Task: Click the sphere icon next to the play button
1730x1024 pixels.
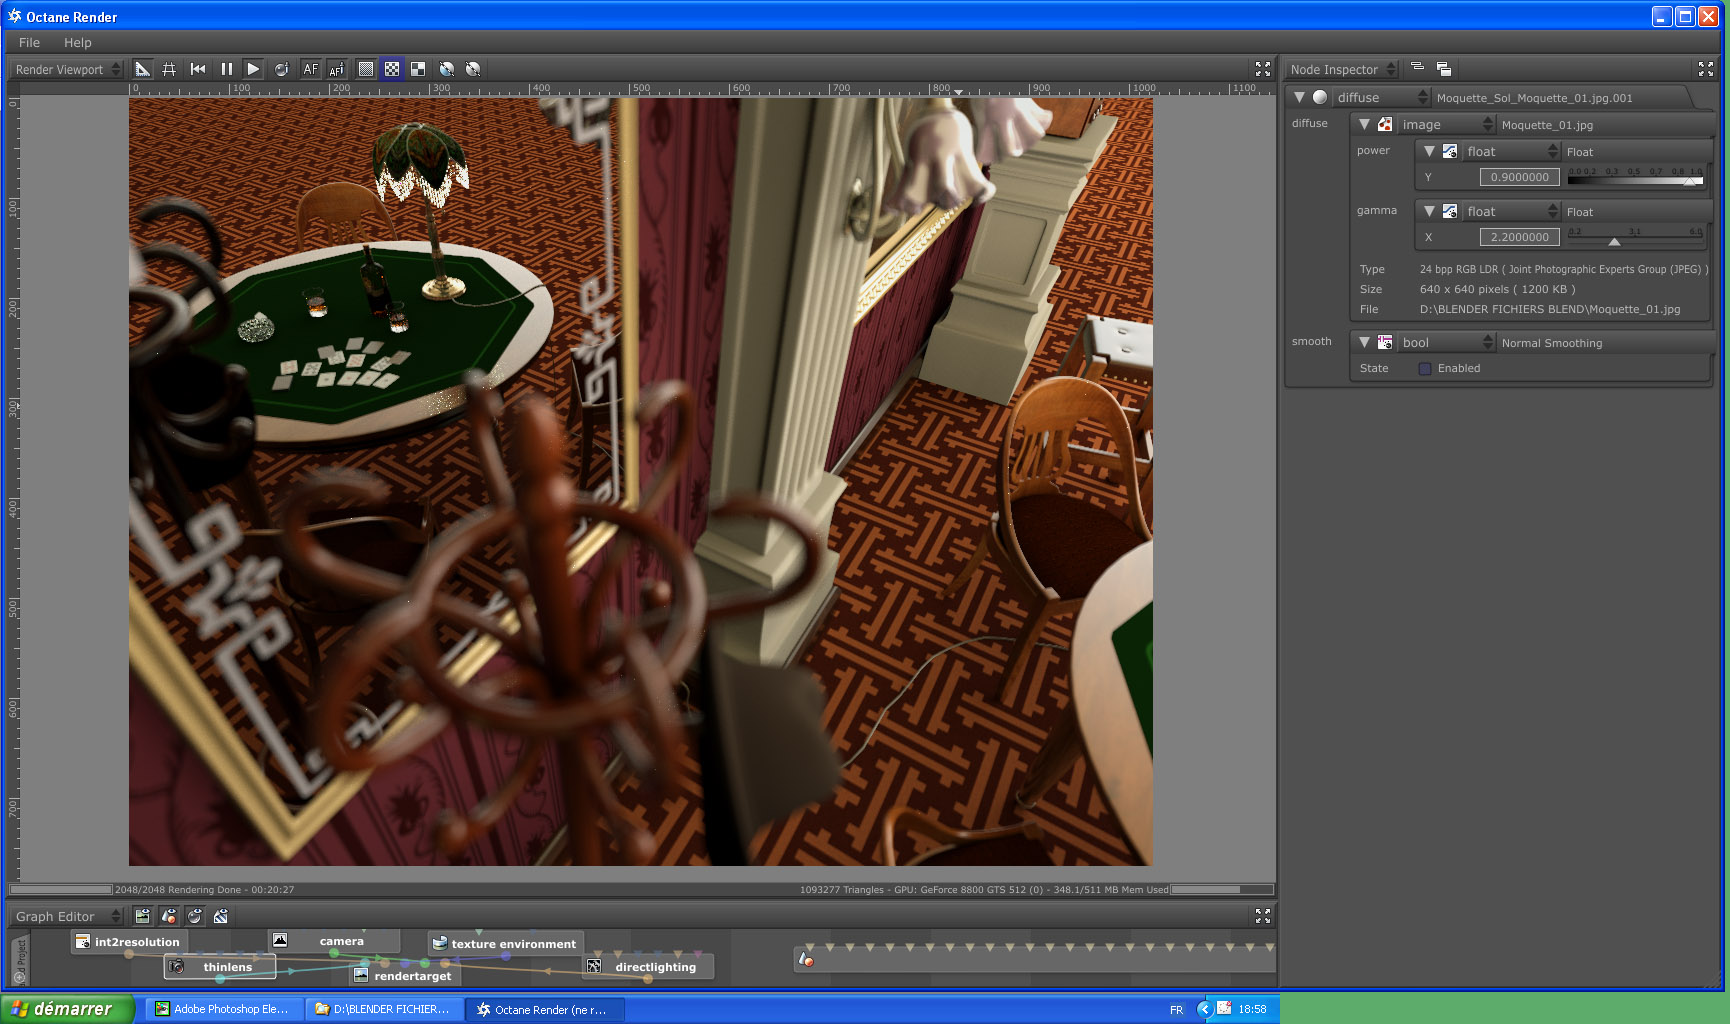Action: 281,69
